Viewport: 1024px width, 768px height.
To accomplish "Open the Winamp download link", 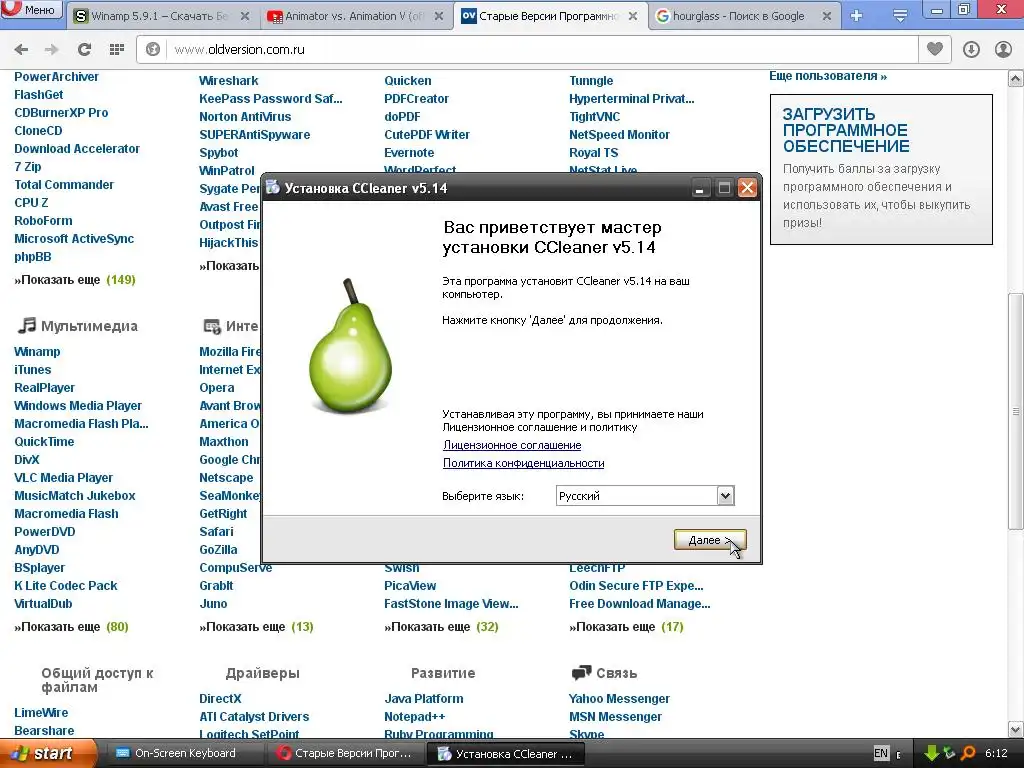I will click(x=37, y=352).
